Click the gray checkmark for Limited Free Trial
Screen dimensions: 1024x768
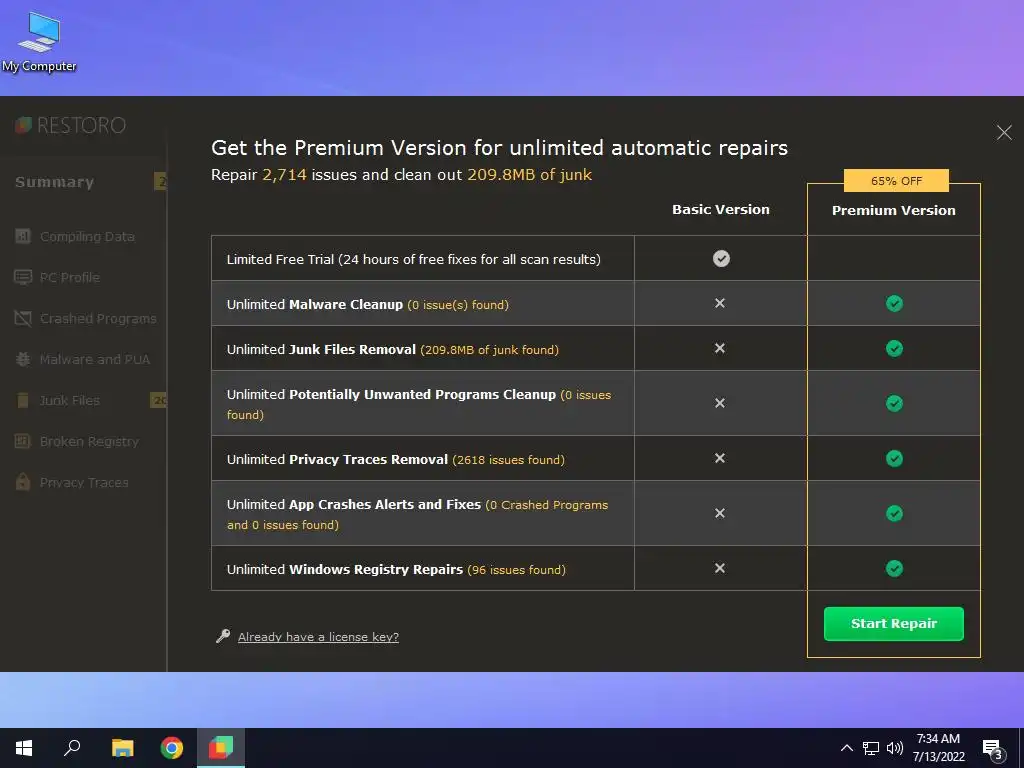coord(721,259)
